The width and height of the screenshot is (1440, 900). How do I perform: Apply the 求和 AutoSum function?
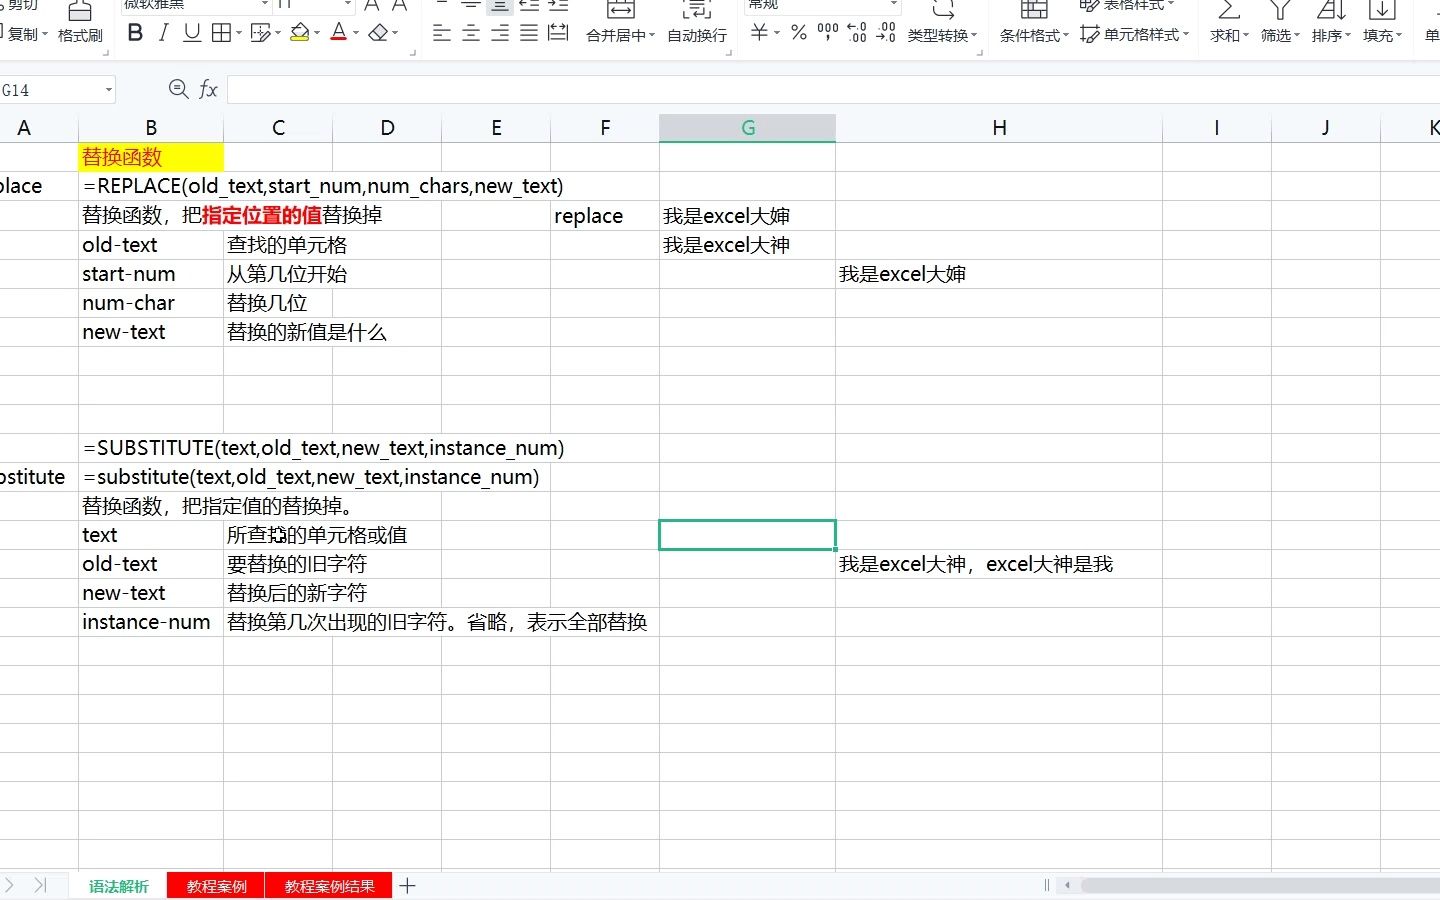pyautogui.click(x=1224, y=25)
